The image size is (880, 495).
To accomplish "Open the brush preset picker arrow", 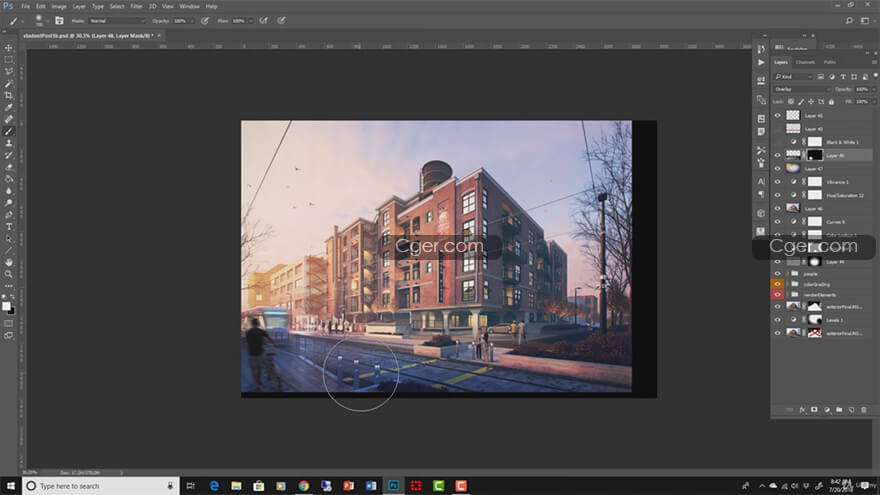I will [47, 21].
